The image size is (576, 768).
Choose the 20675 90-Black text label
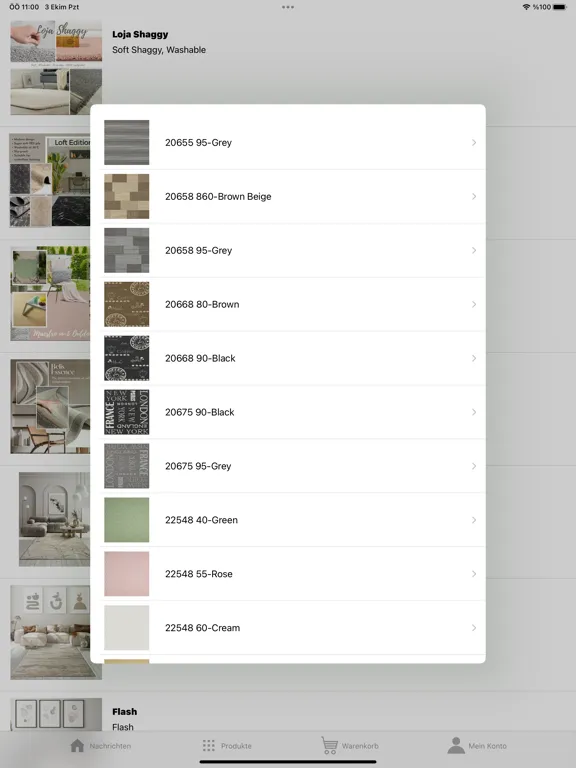200,412
